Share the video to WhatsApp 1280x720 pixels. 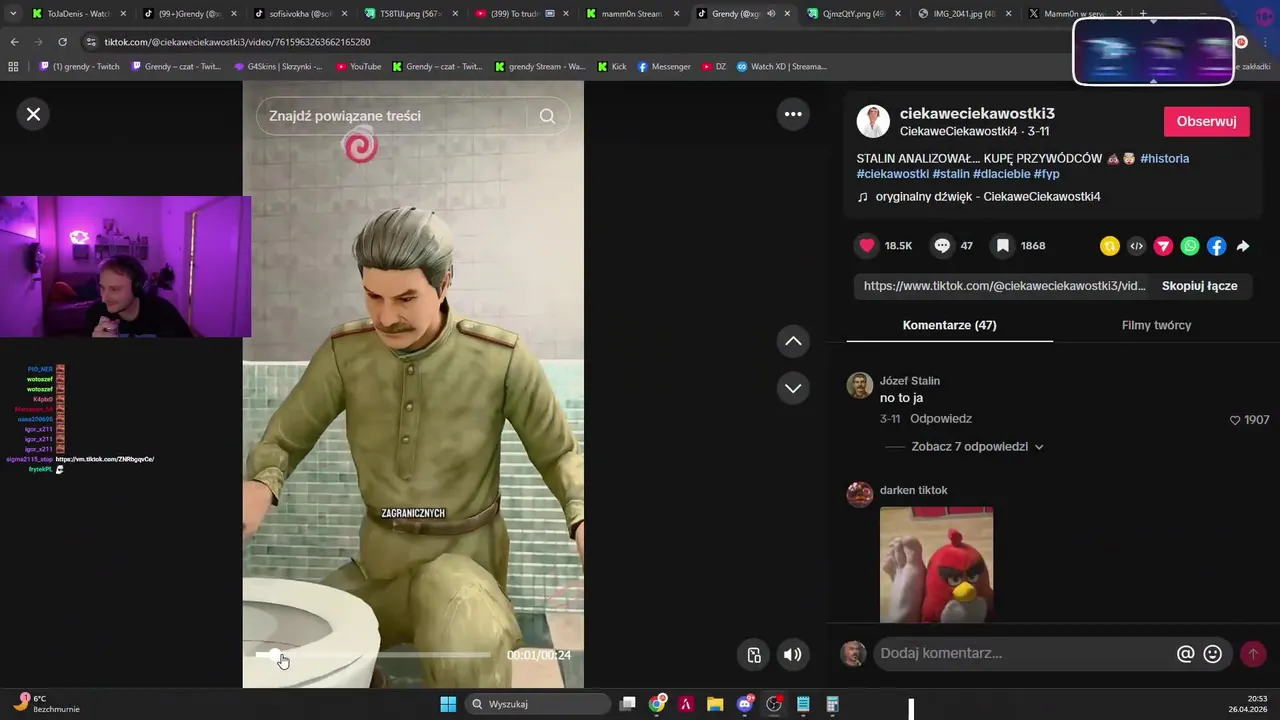point(1190,246)
